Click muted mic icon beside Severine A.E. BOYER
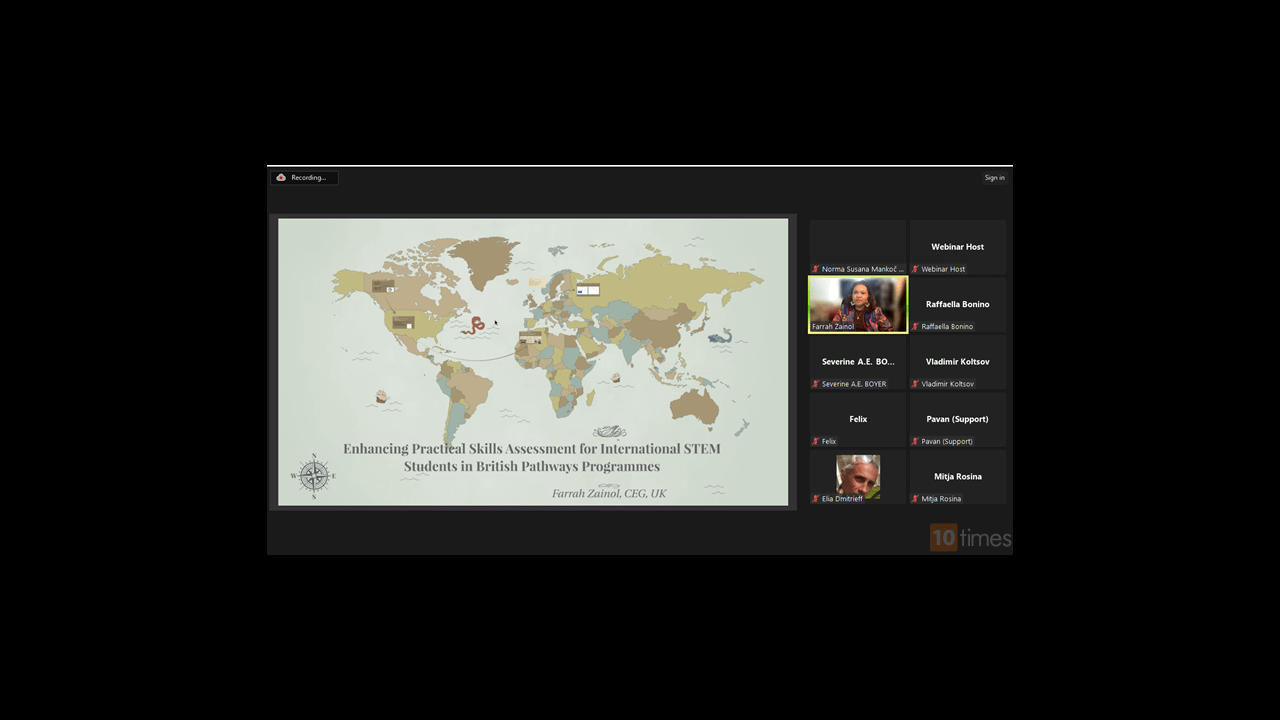The height and width of the screenshot is (720, 1280). pos(816,384)
